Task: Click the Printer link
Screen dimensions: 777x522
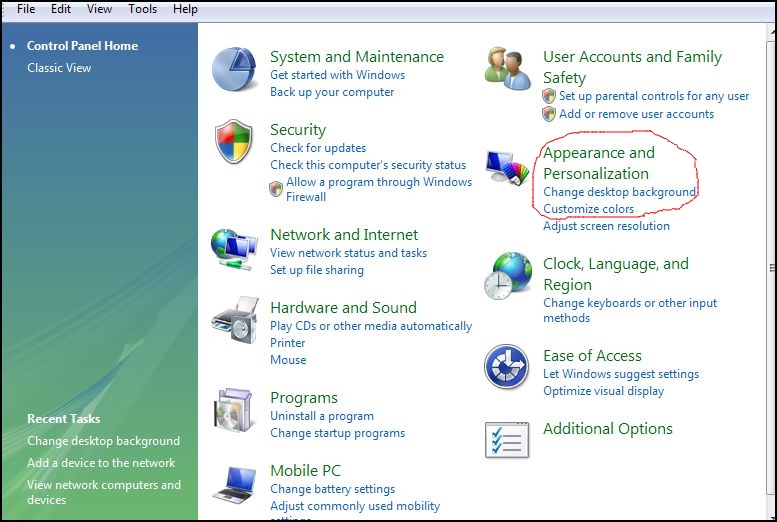Action: click(287, 343)
